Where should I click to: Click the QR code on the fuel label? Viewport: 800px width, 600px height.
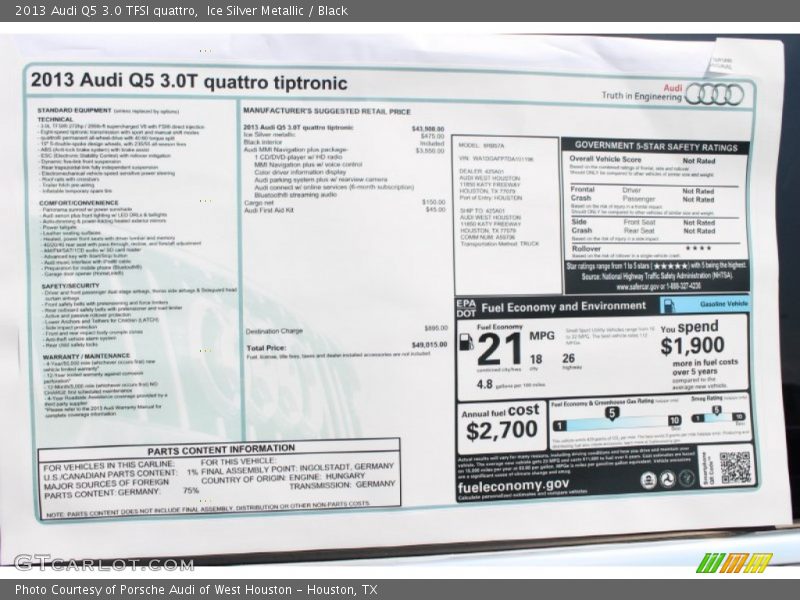click(x=735, y=468)
